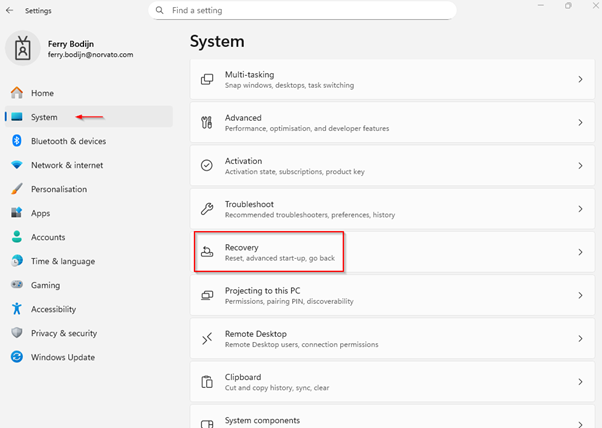Click the Personalisation paintbrush icon
The height and width of the screenshot is (428, 602).
tap(17, 189)
